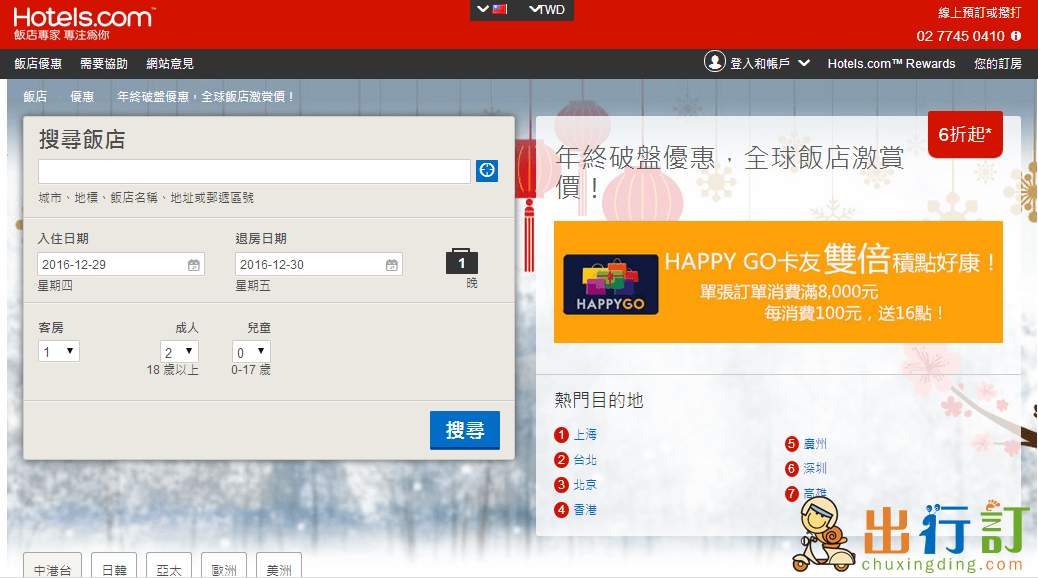The height and width of the screenshot is (578, 1038).
Task: Open 您的訂房 in the navigation bar
Action: tap(998, 64)
